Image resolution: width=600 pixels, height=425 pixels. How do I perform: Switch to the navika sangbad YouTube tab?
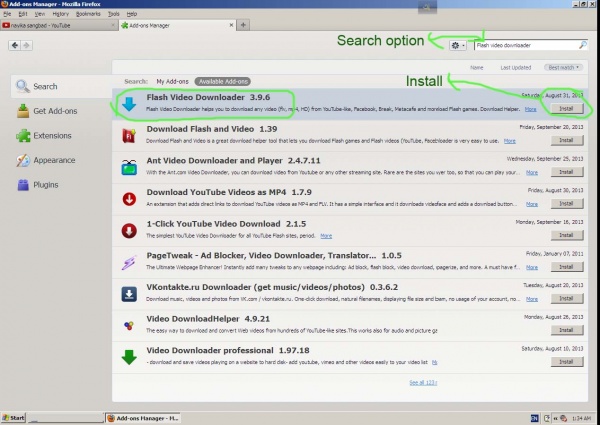59,25
